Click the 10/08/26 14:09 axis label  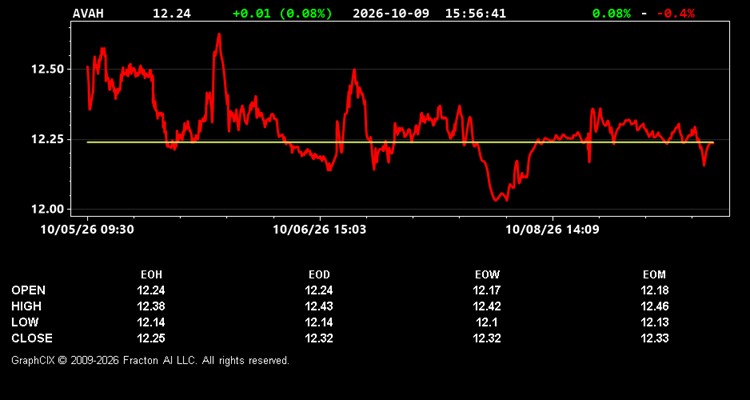pos(552,229)
